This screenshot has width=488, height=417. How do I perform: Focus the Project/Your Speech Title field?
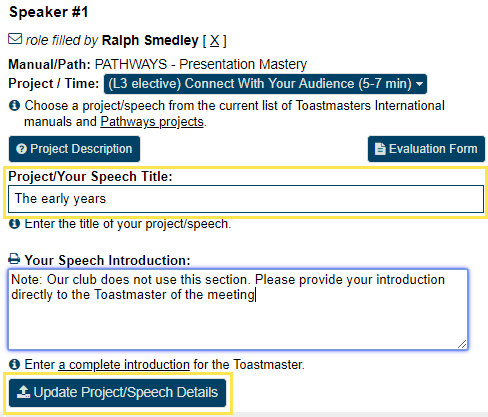click(x=246, y=199)
